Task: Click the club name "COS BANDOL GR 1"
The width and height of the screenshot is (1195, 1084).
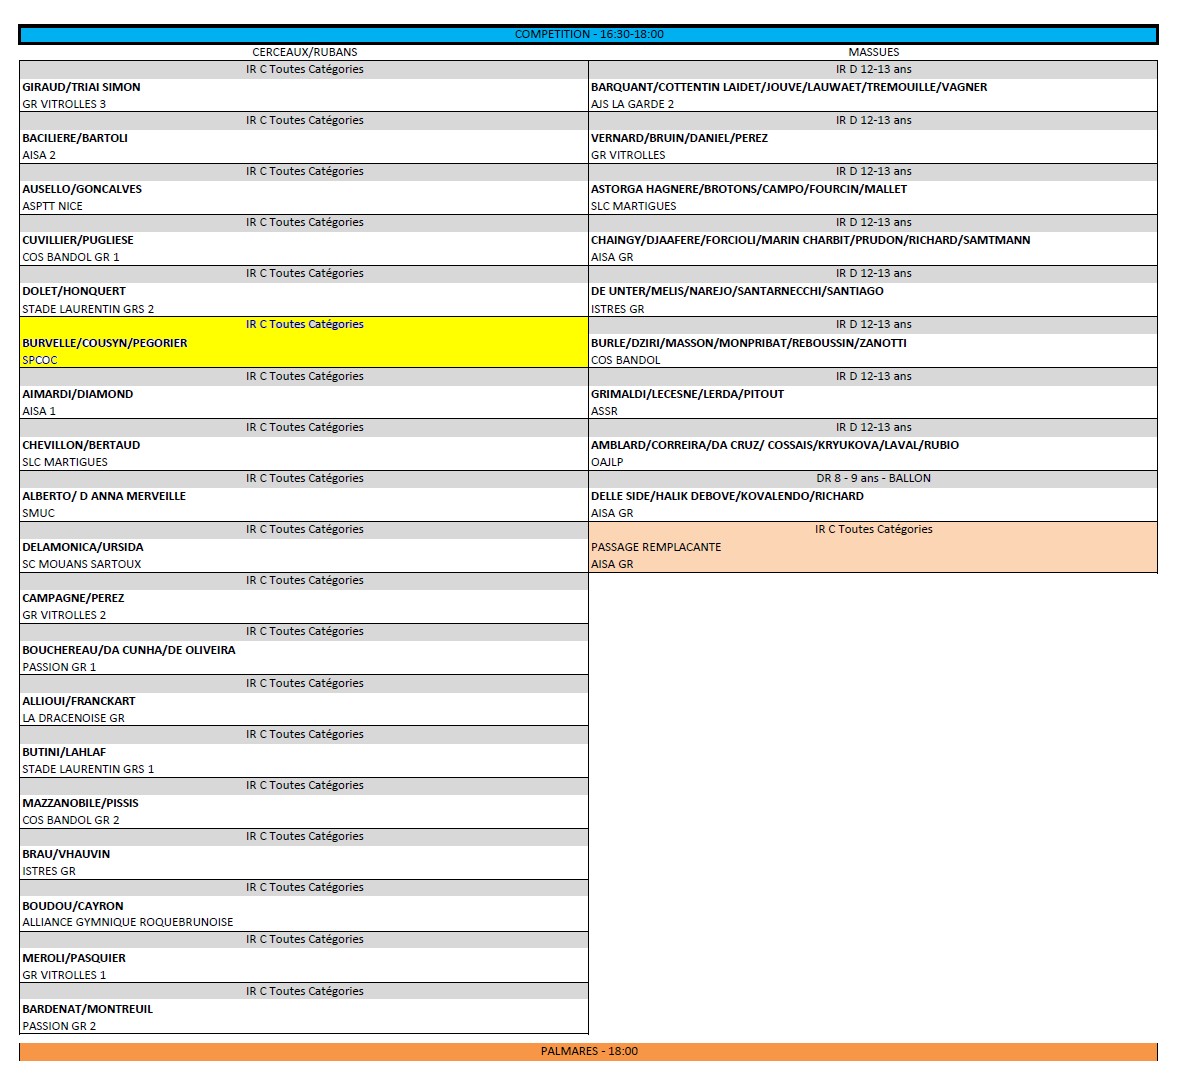Action: click(x=71, y=257)
